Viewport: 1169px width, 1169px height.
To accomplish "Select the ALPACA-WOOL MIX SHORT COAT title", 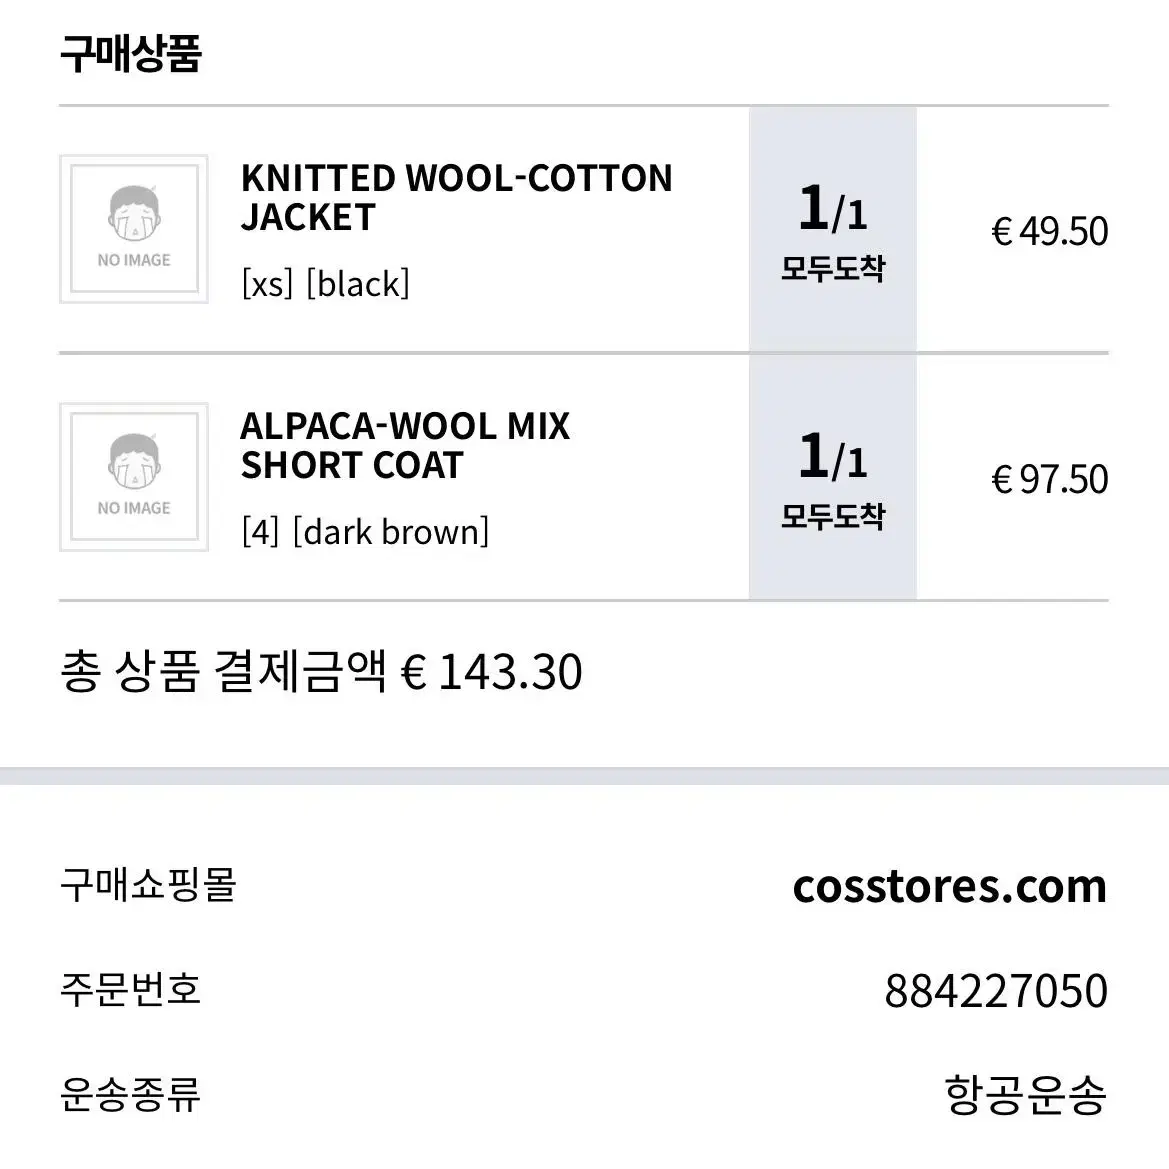I will click(x=405, y=446).
